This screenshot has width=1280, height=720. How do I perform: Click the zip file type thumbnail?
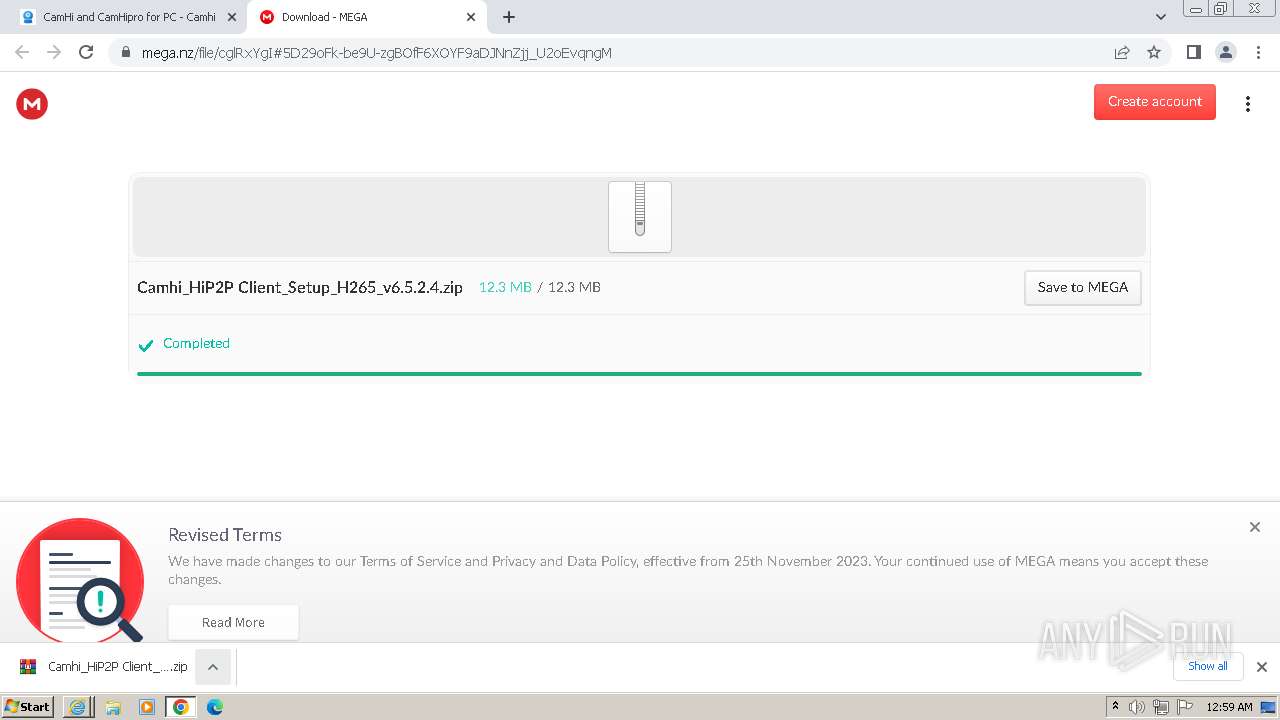click(640, 217)
